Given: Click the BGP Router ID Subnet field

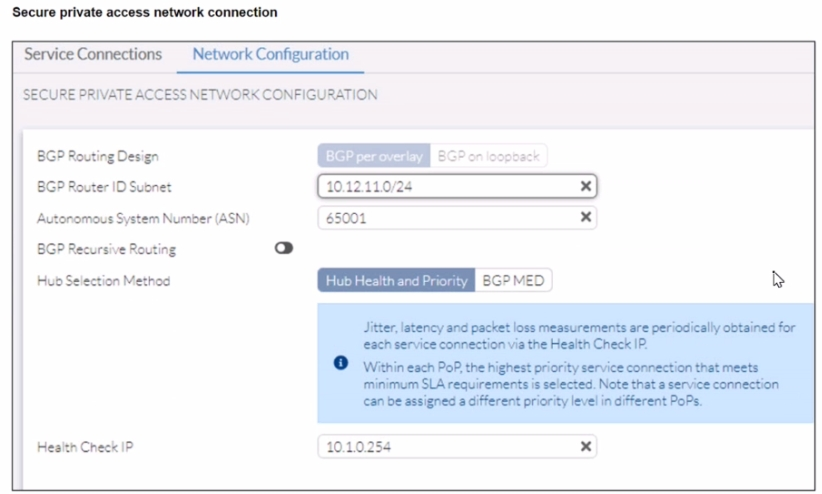Looking at the screenshot, I should point(445,186).
